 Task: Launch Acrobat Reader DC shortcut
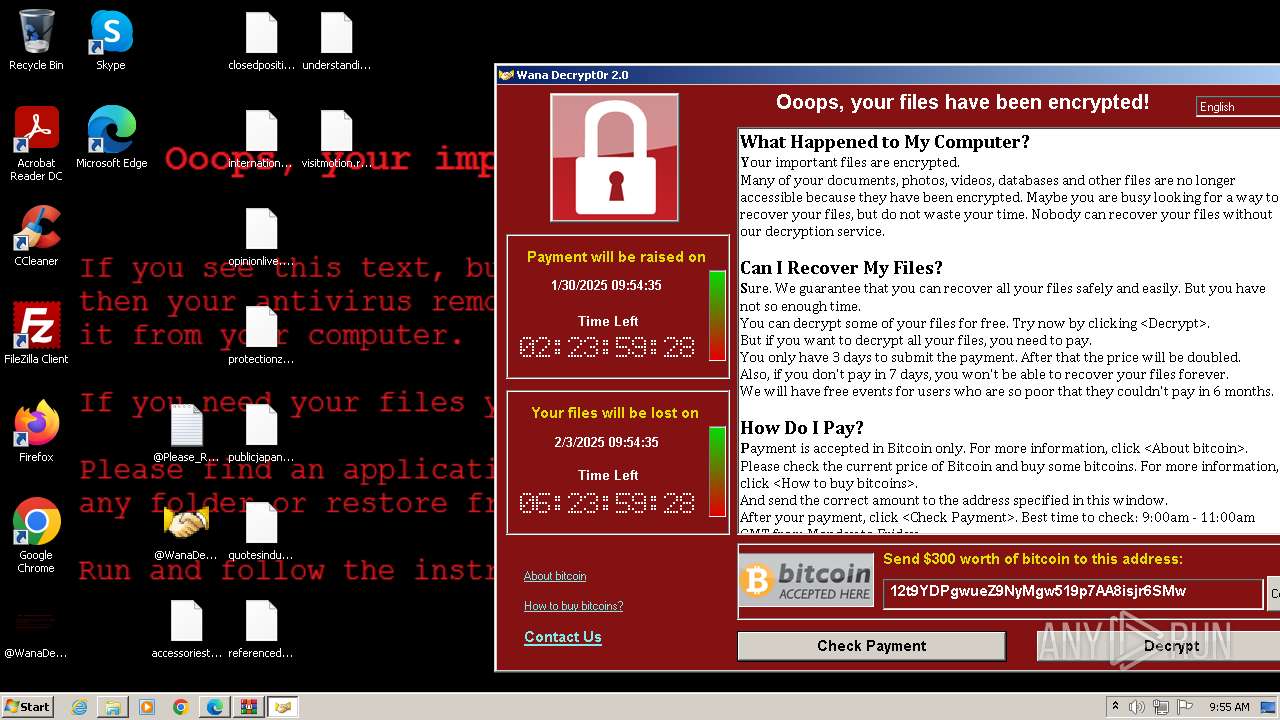click(36, 144)
